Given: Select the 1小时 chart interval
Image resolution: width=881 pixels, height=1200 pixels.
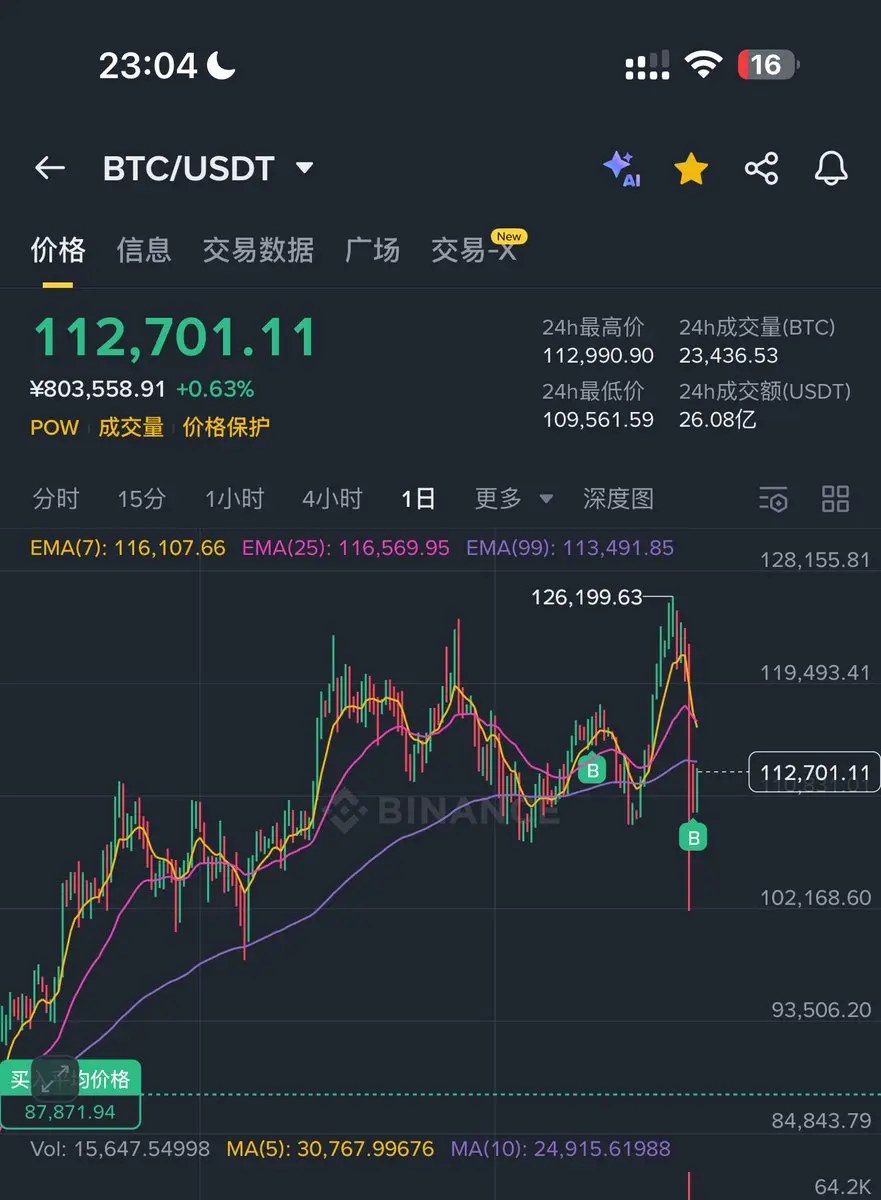Looking at the screenshot, I should 234,498.
